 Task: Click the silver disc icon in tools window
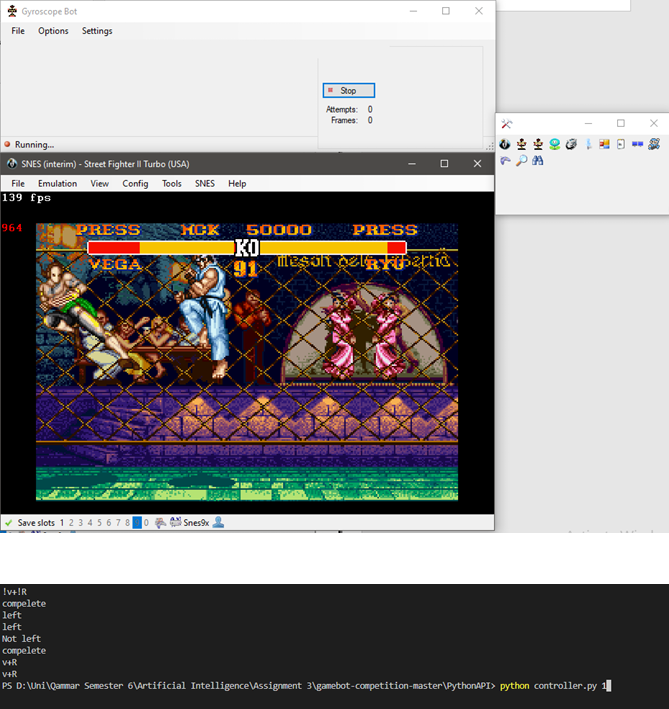571,144
